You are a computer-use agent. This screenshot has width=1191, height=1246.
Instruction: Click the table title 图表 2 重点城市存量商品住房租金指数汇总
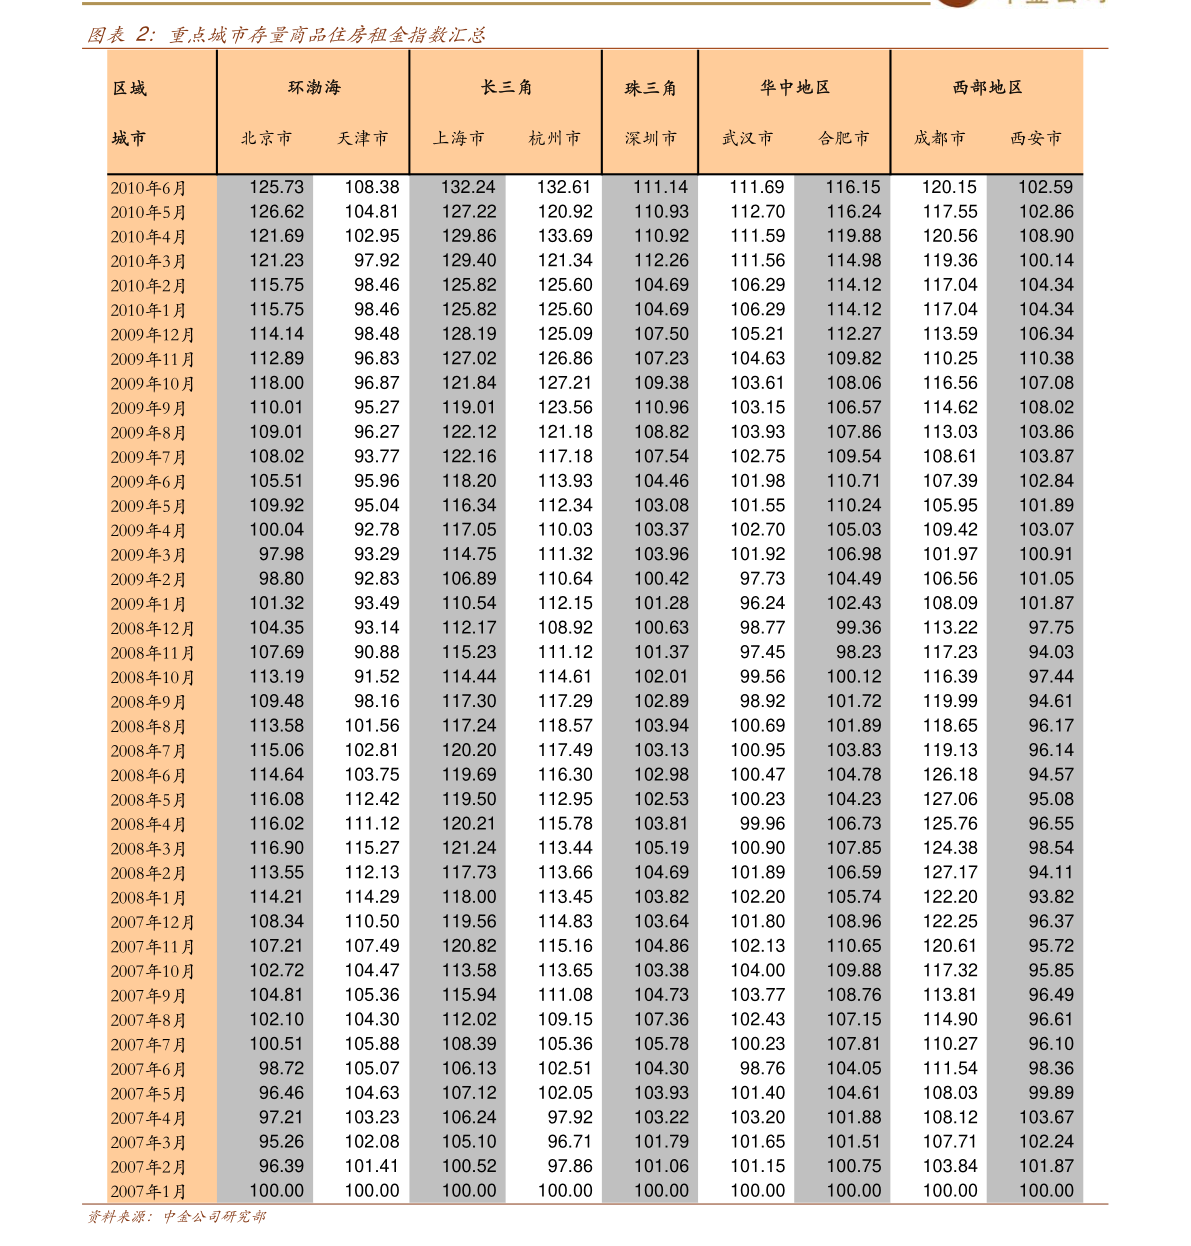coord(286,35)
